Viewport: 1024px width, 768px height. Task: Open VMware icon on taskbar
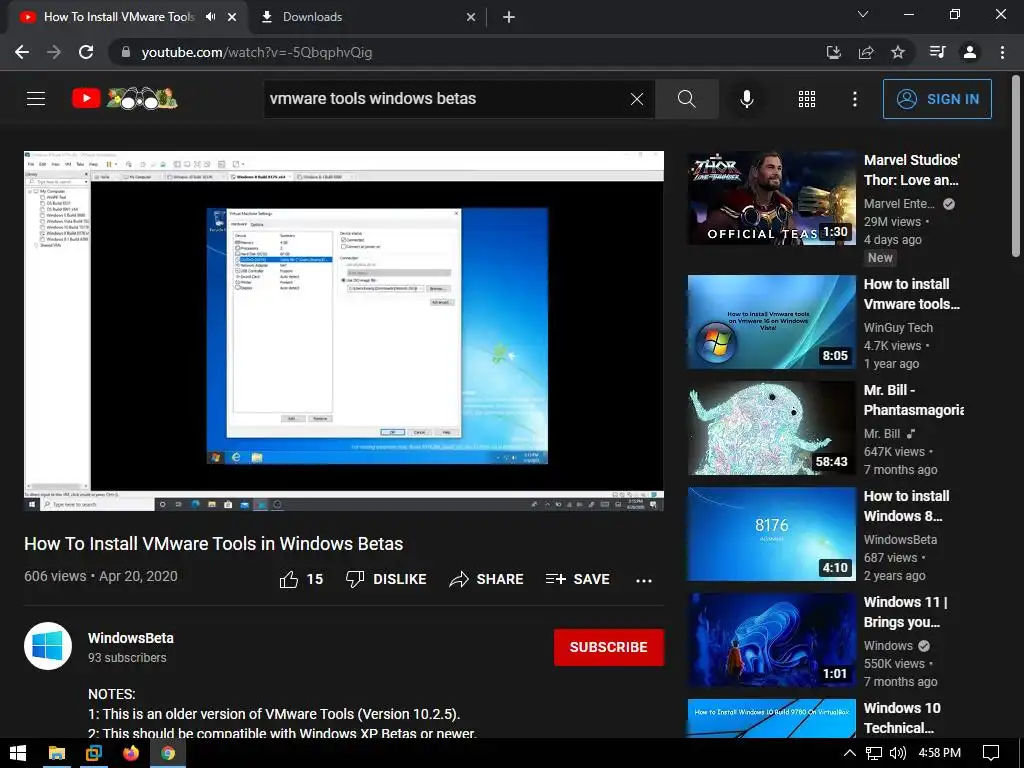[94, 753]
